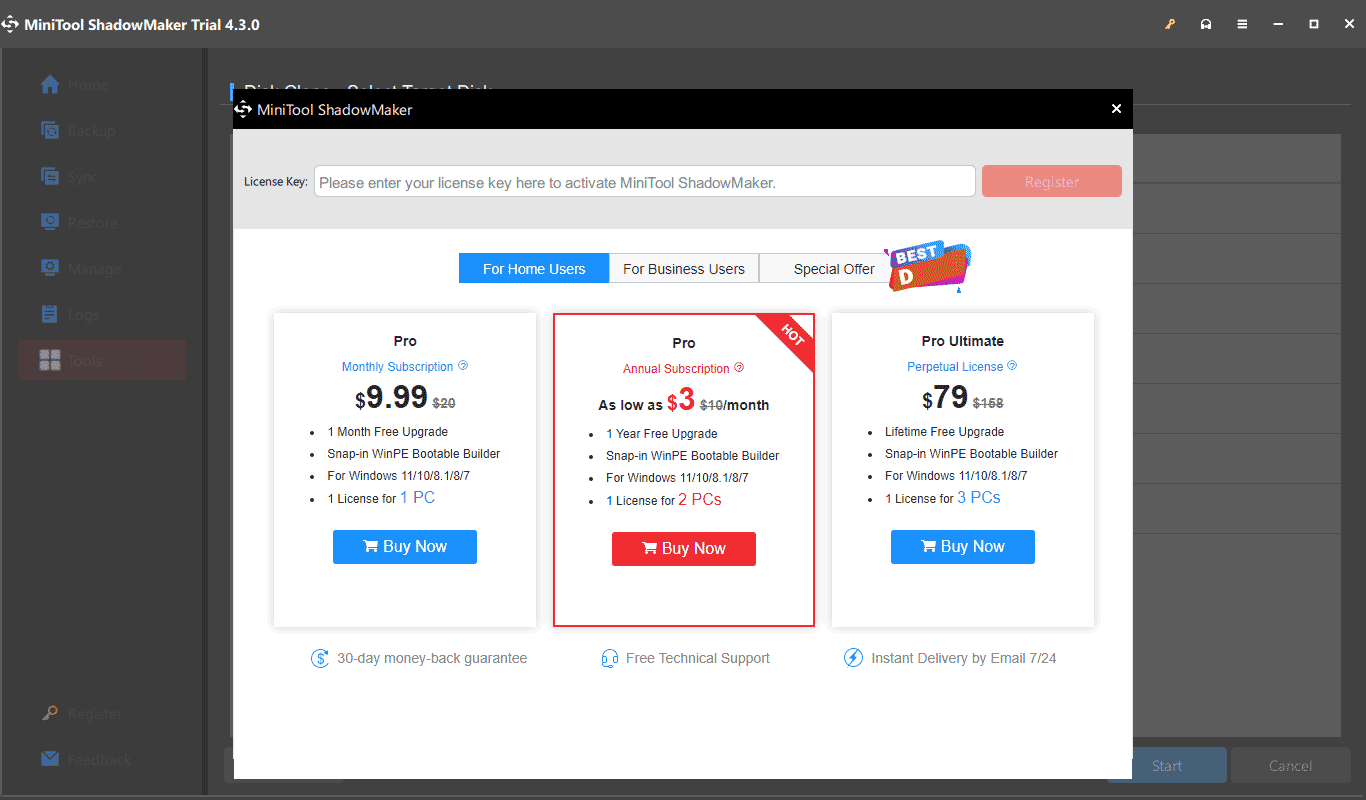Viewport: 1366px width, 800px height.
Task: Click the help icon next to Monthly Subscription
Action: pos(463,366)
